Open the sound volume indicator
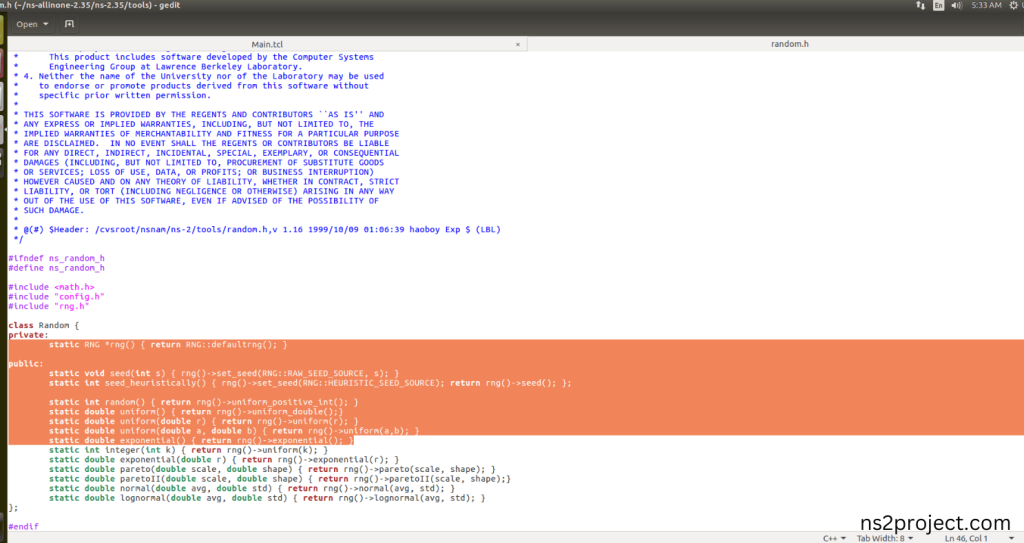Image resolution: width=1024 pixels, height=543 pixels. [x=957, y=5]
